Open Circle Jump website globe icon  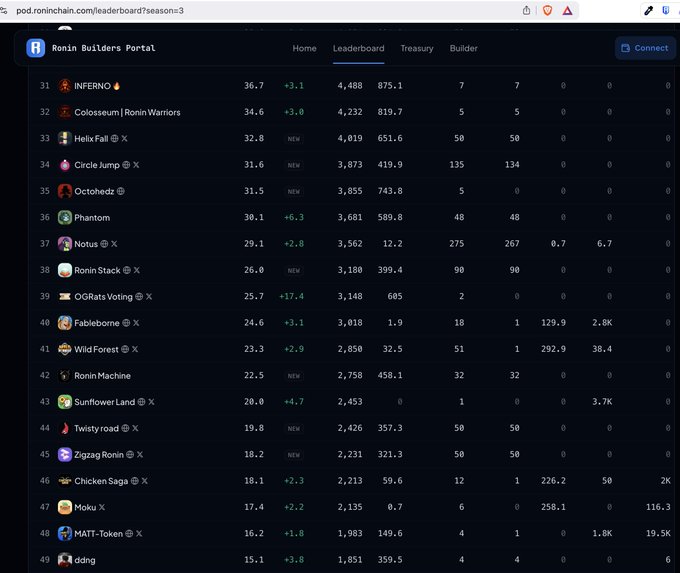click(126, 165)
